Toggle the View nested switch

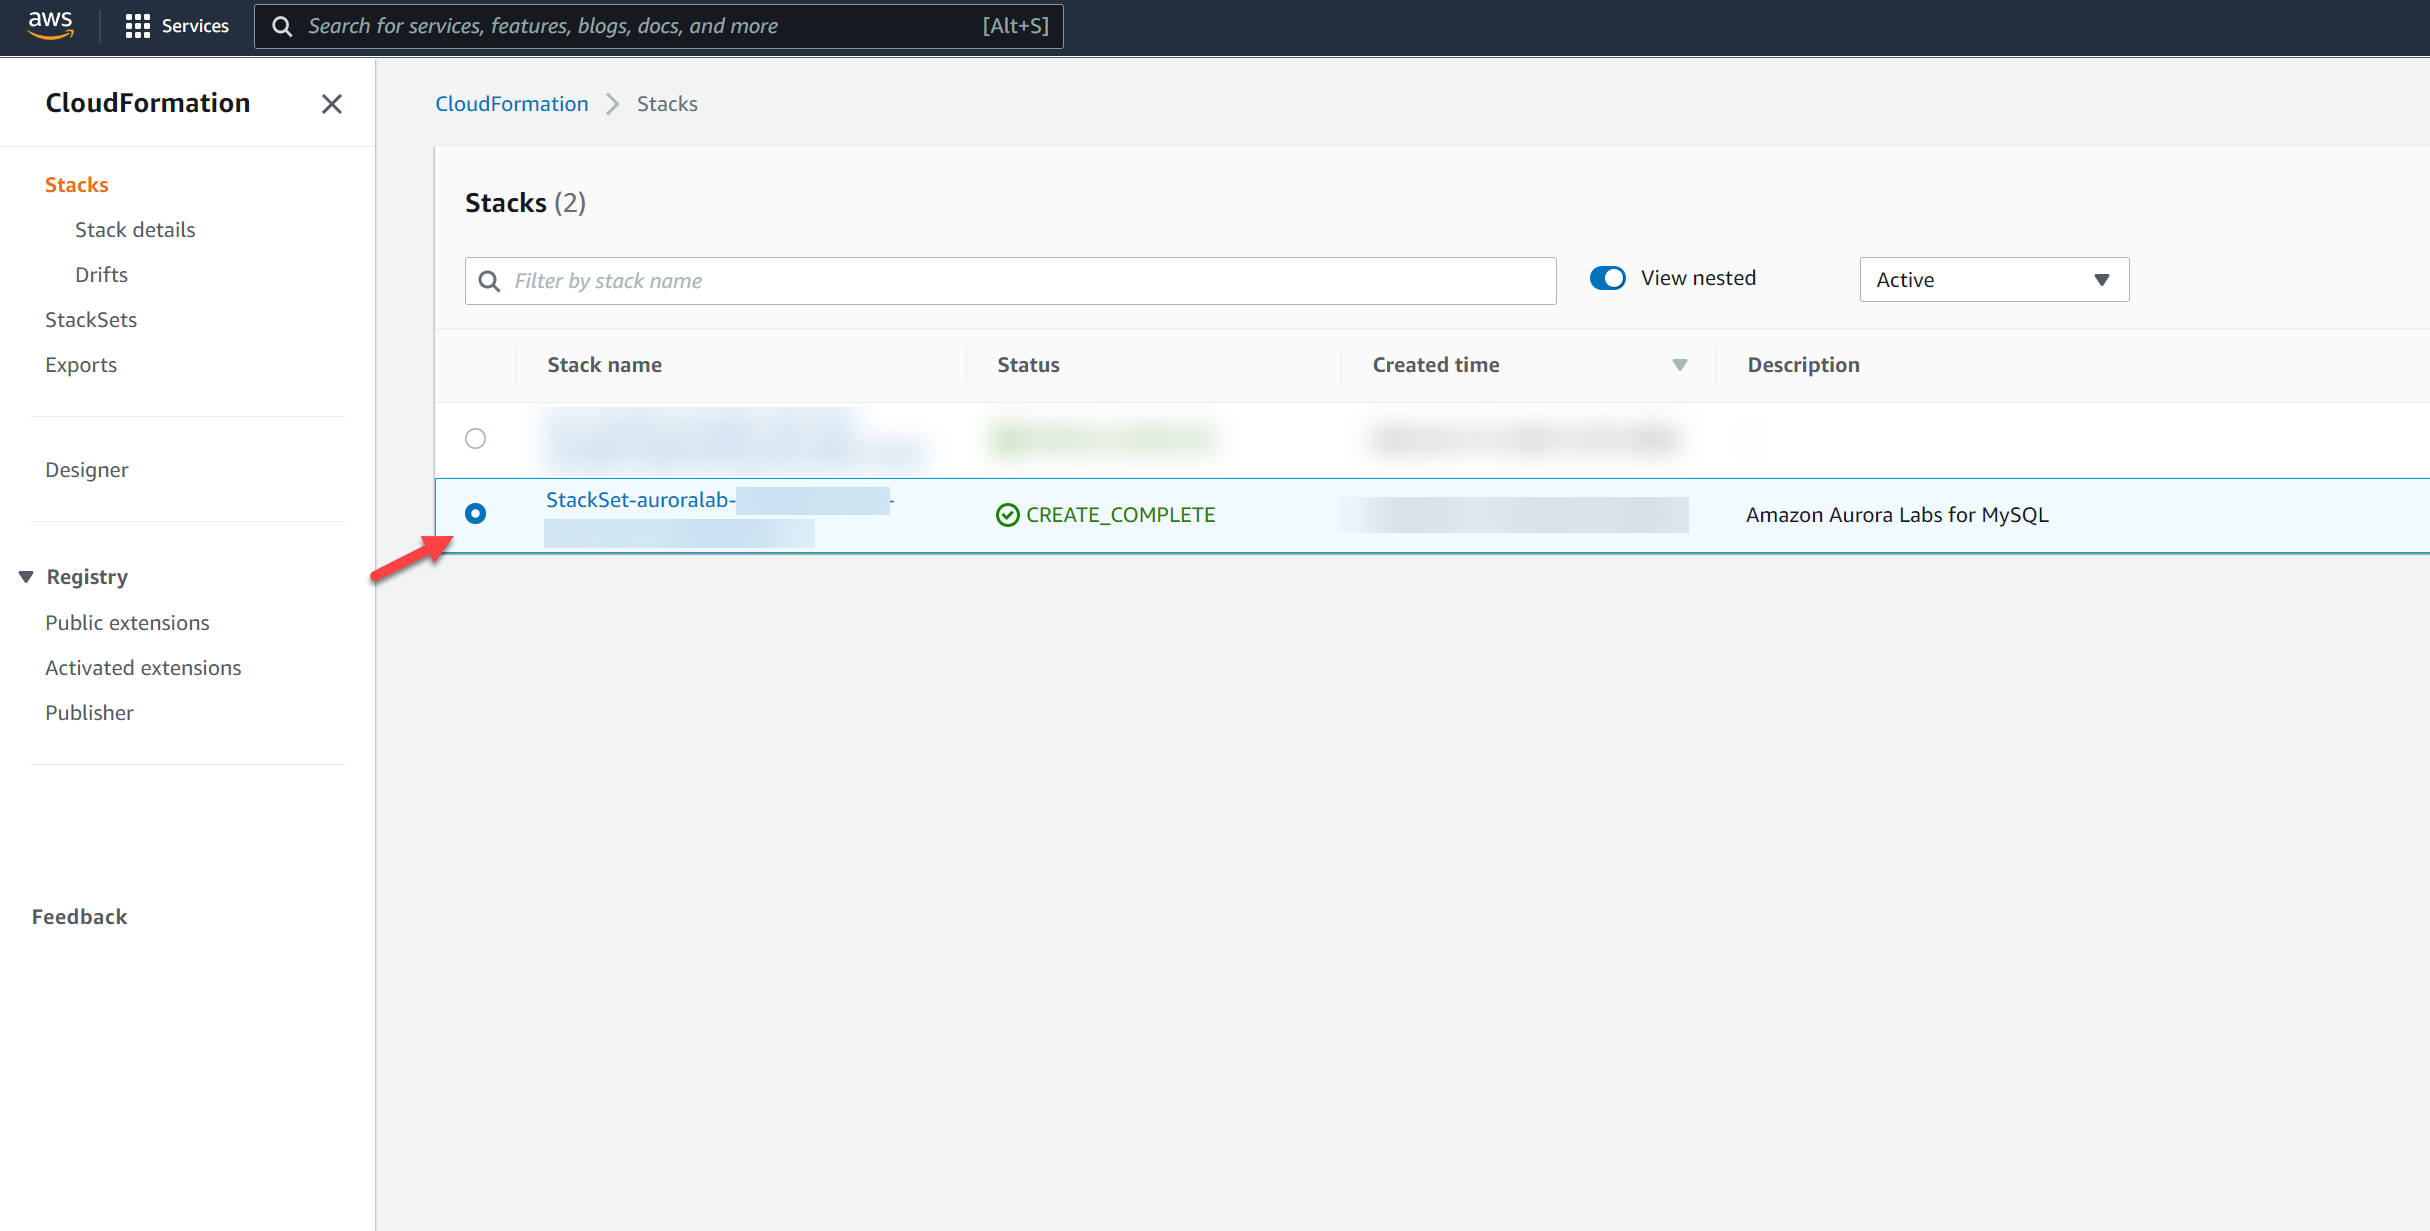point(1607,278)
